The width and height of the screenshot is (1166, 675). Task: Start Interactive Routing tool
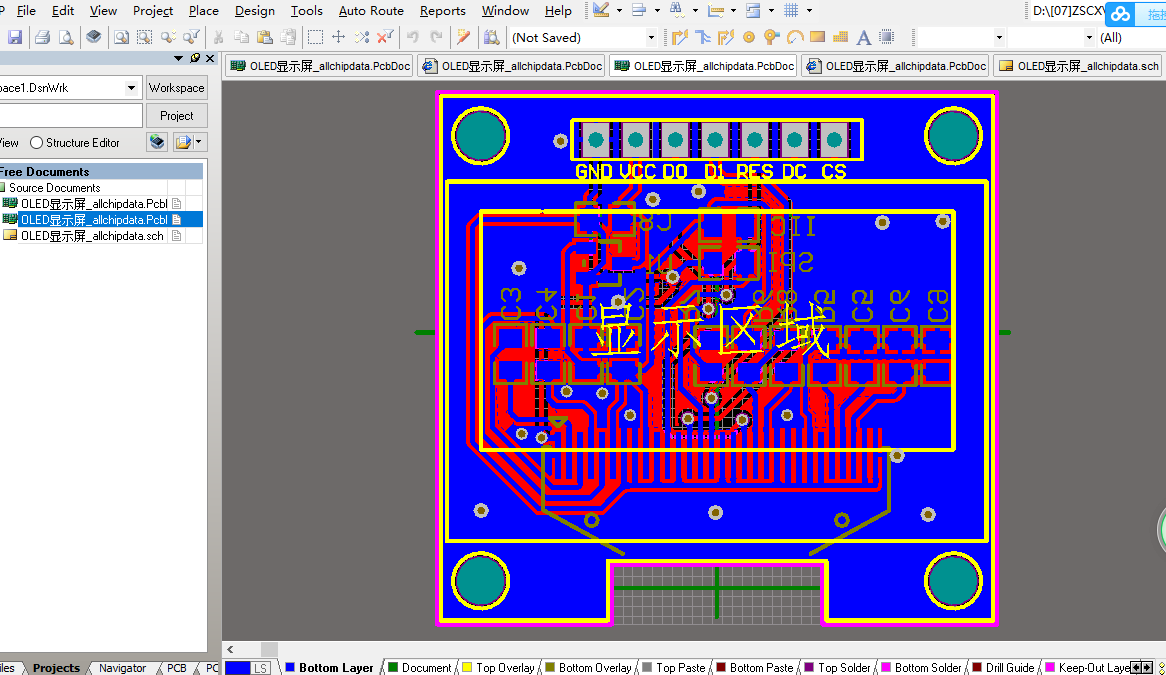point(680,37)
